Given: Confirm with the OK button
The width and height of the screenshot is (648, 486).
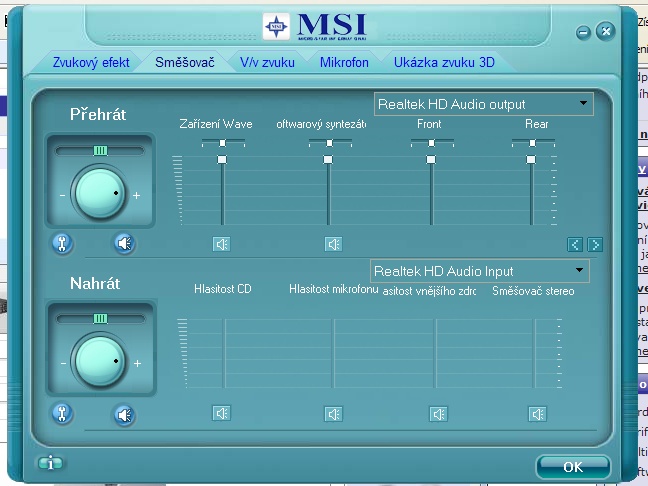Looking at the screenshot, I should 573,467.
